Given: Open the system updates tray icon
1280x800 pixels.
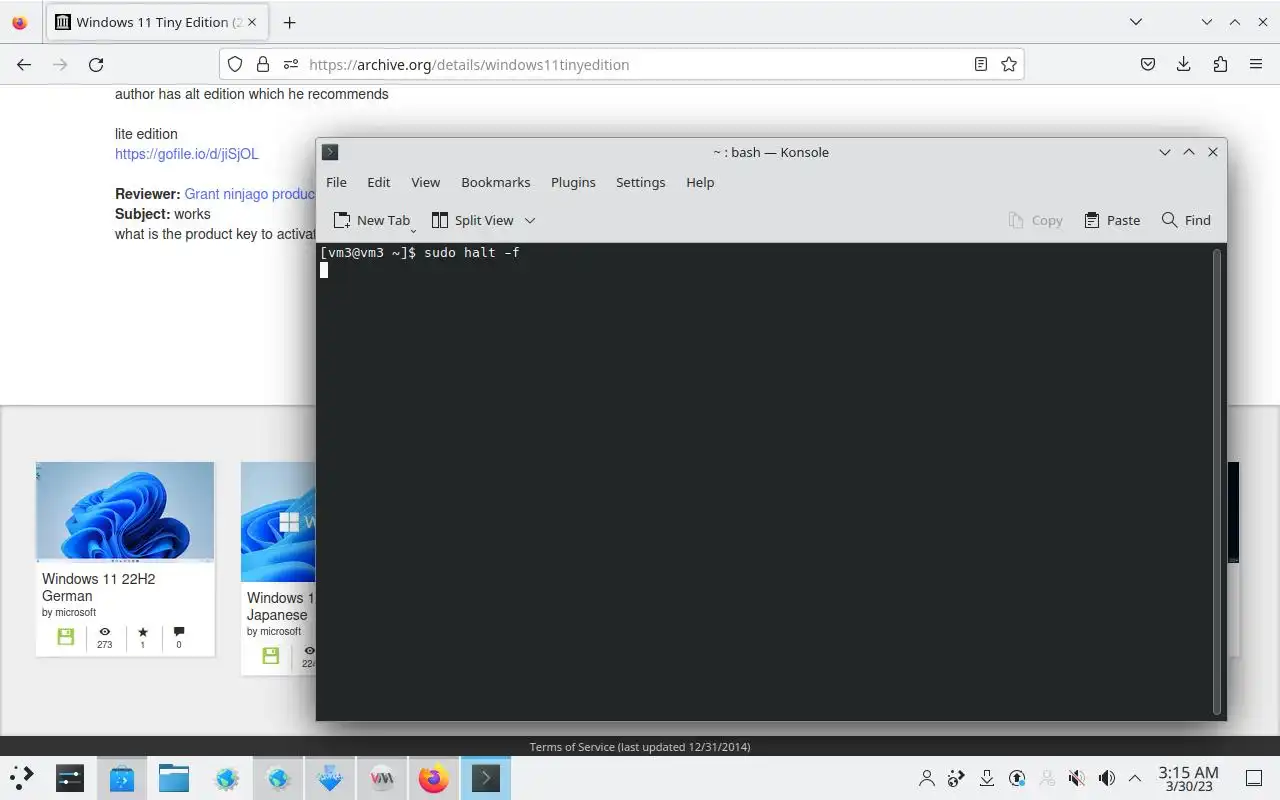Looking at the screenshot, I should tap(1017, 778).
